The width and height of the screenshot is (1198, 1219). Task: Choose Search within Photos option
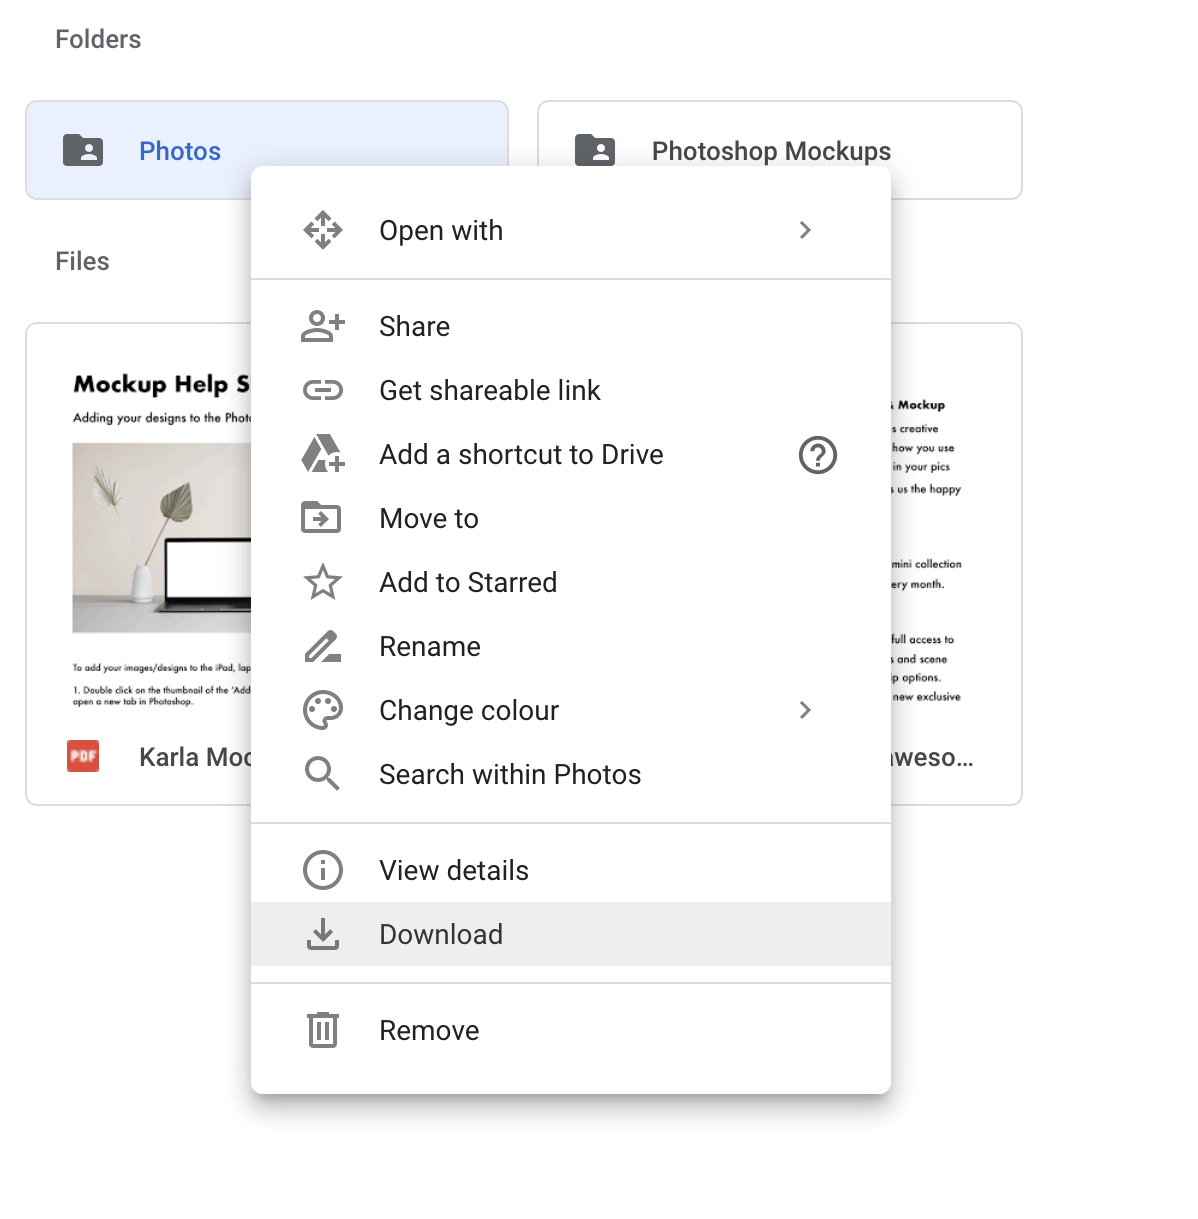[510, 774]
